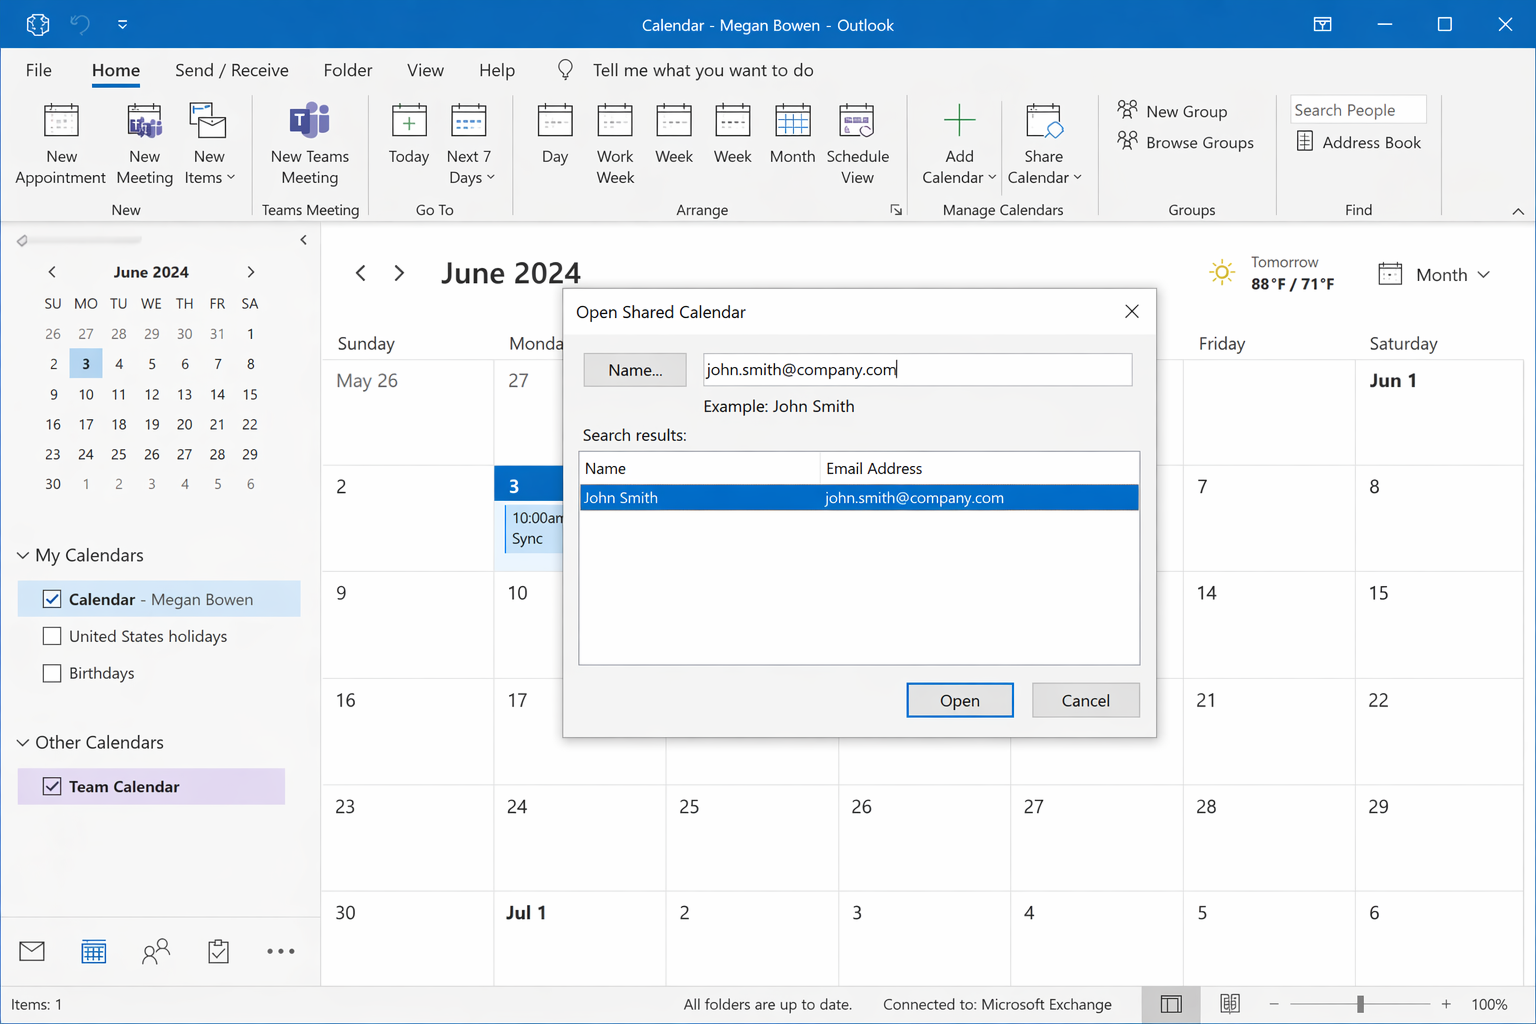Screen dimensions: 1536x1024
Task: Click the New Appointment icon
Action: 61,122
